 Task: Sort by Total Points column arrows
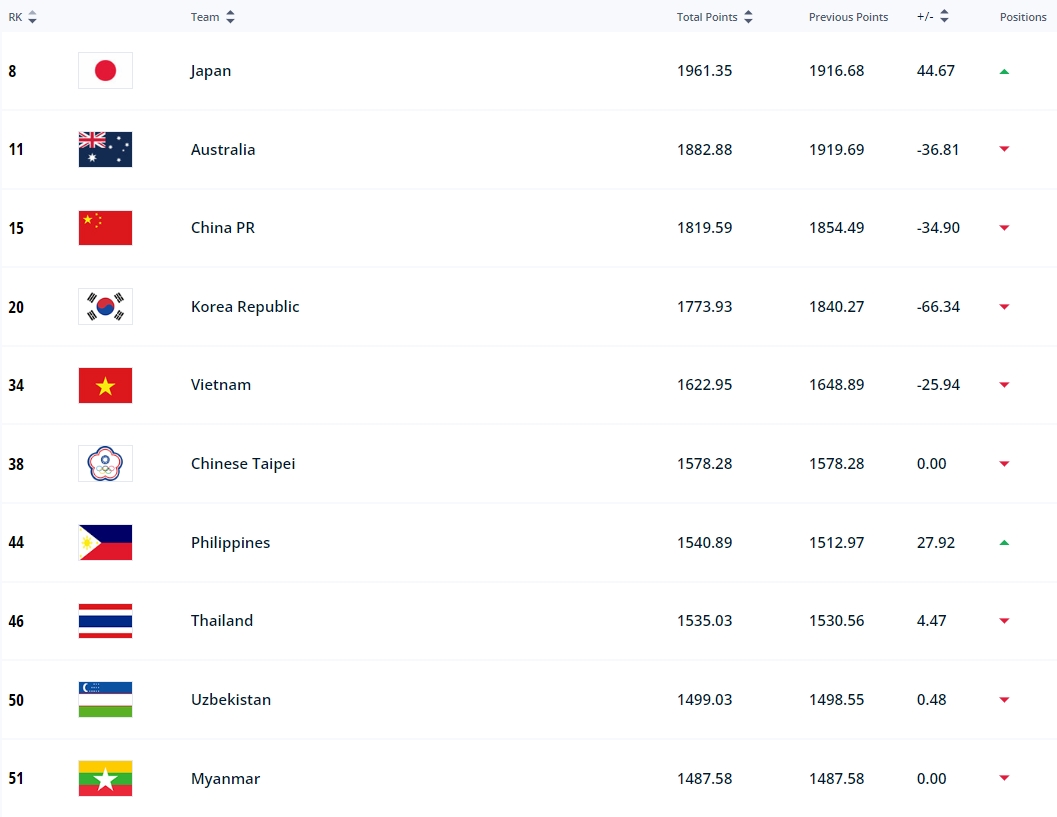point(748,17)
